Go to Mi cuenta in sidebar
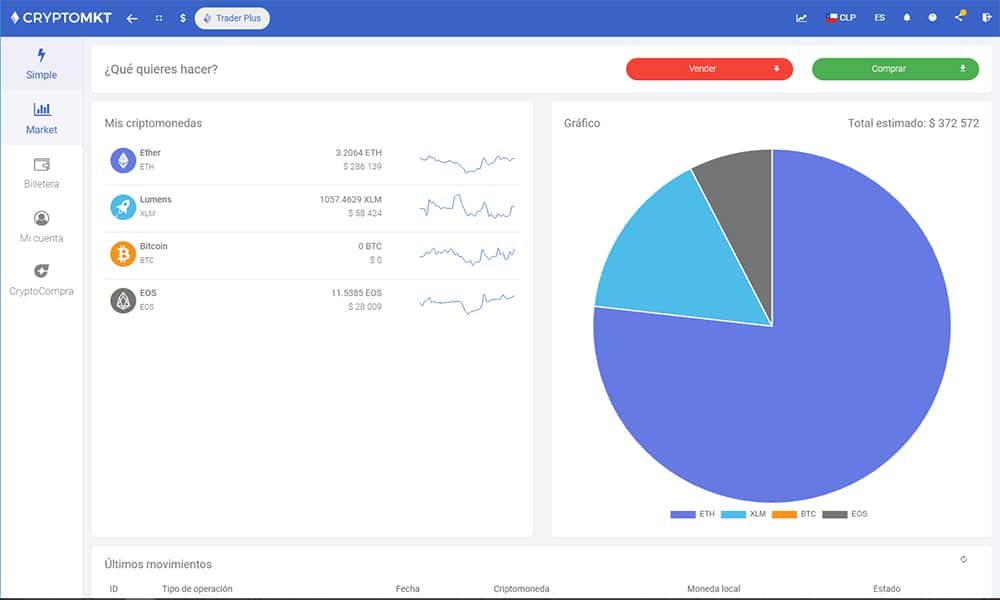Image resolution: width=1000 pixels, height=600 pixels. 41,227
